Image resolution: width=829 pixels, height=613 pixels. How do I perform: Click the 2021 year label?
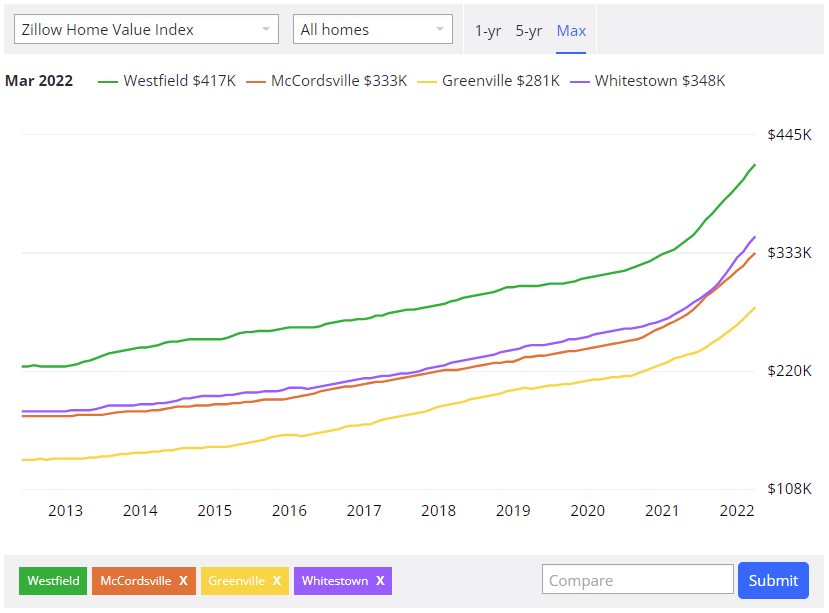[662, 510]
